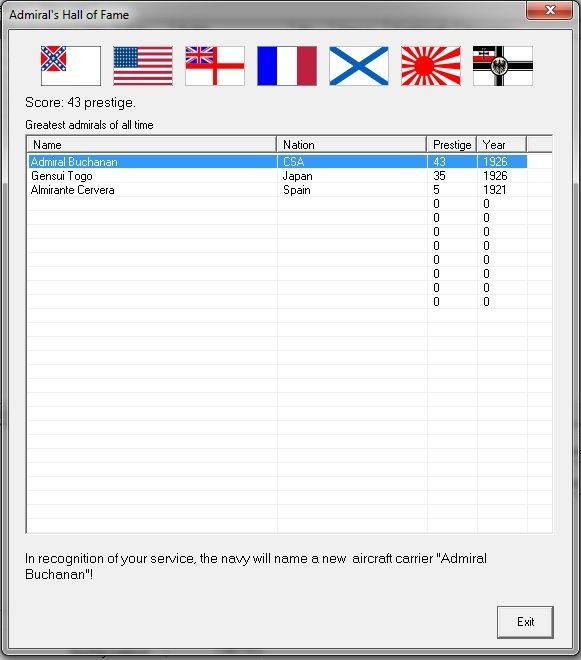
Task: Click the Exit button
Action: click(x=525, y=622)
